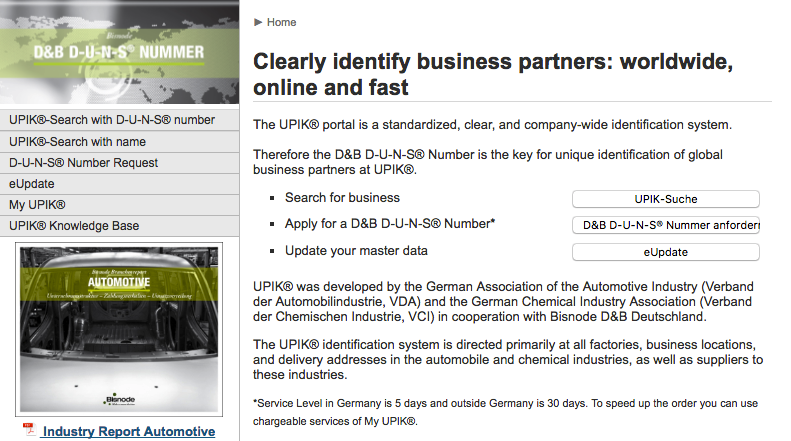Click the D&B D-U-N-S Nummer anfordern button
Screen dimensions: 791x441
(665, 225)
